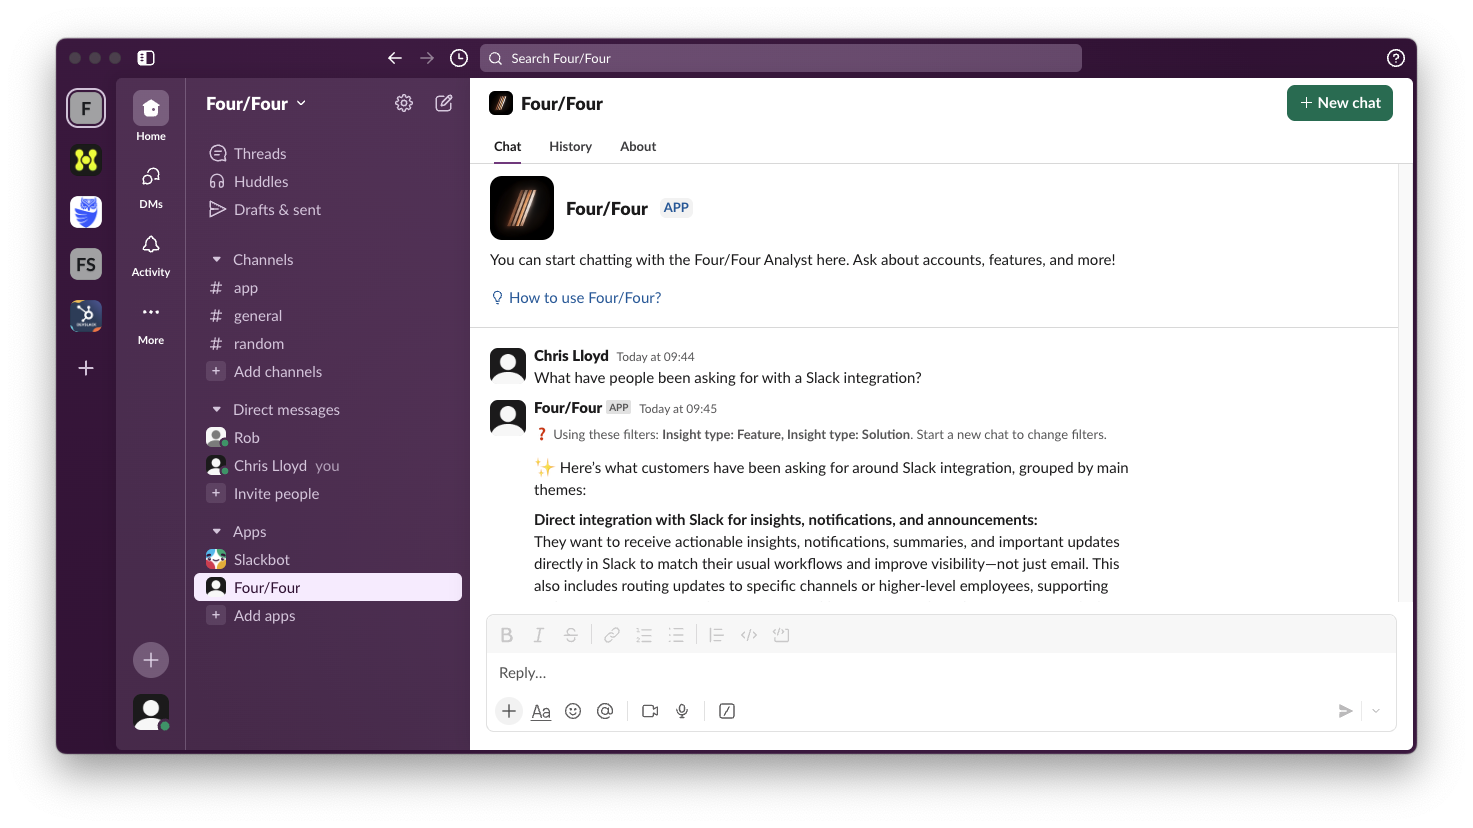This screenshot has height=828, width=1473.
Task: Switch to the FS workspace
Action: 86,264
